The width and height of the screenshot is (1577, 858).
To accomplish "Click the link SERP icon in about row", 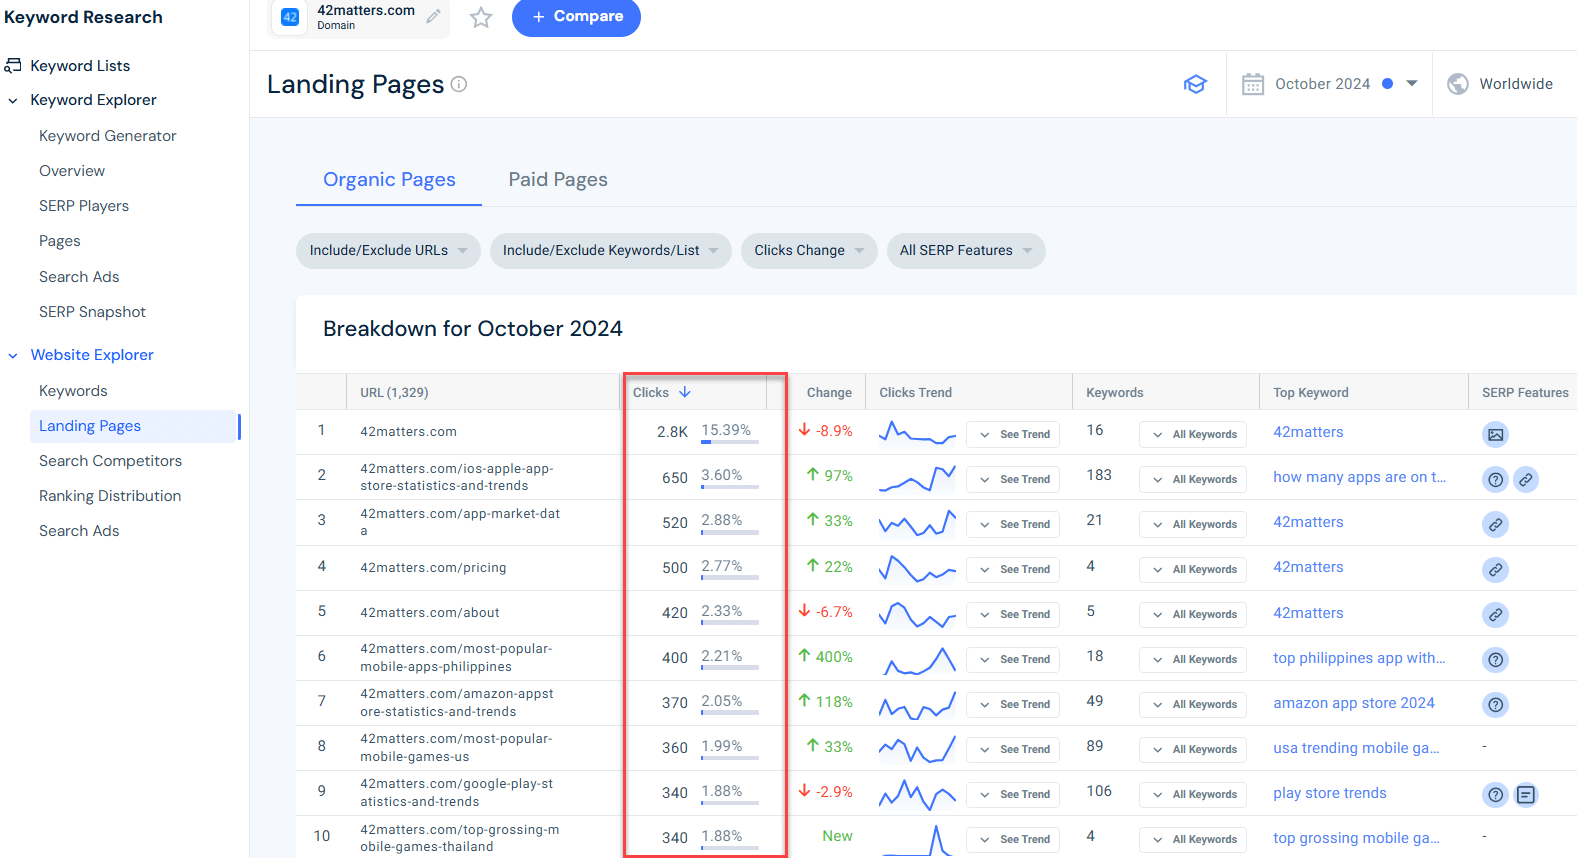I will click(x=1495, y=614).
